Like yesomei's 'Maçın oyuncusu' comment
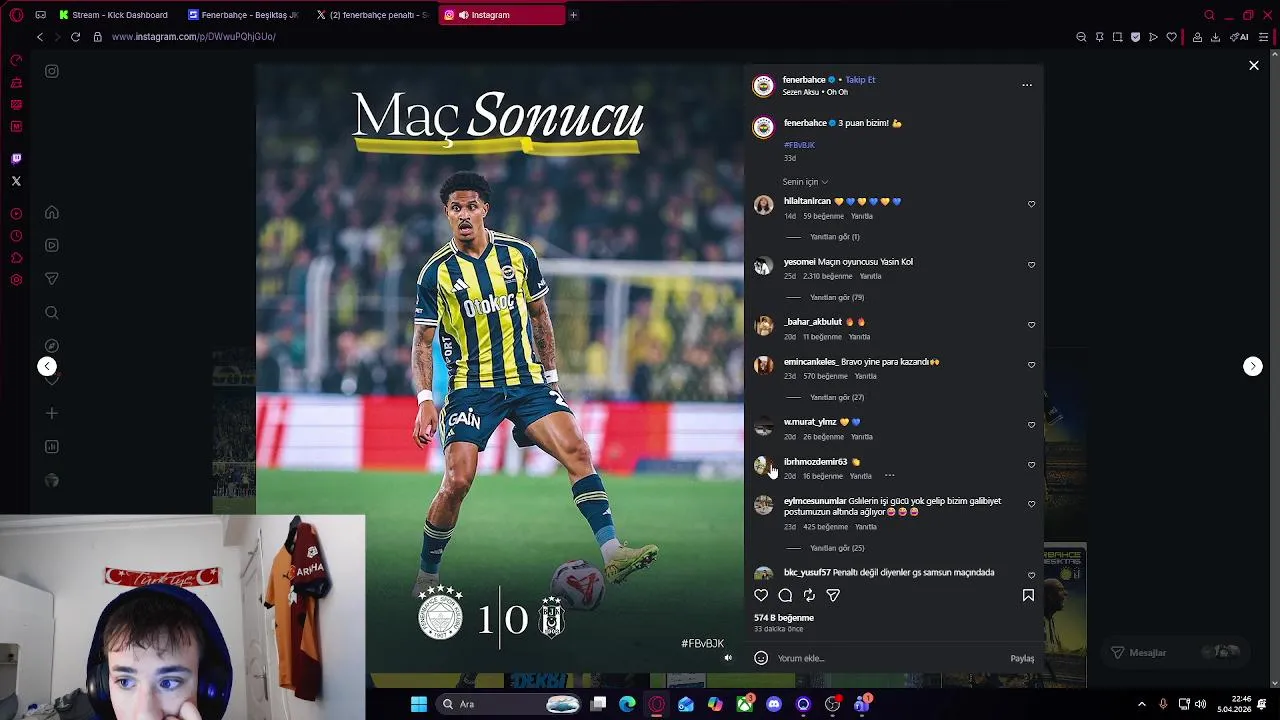The width and height of the screenshot is (1280, 720). (1031, 265)
